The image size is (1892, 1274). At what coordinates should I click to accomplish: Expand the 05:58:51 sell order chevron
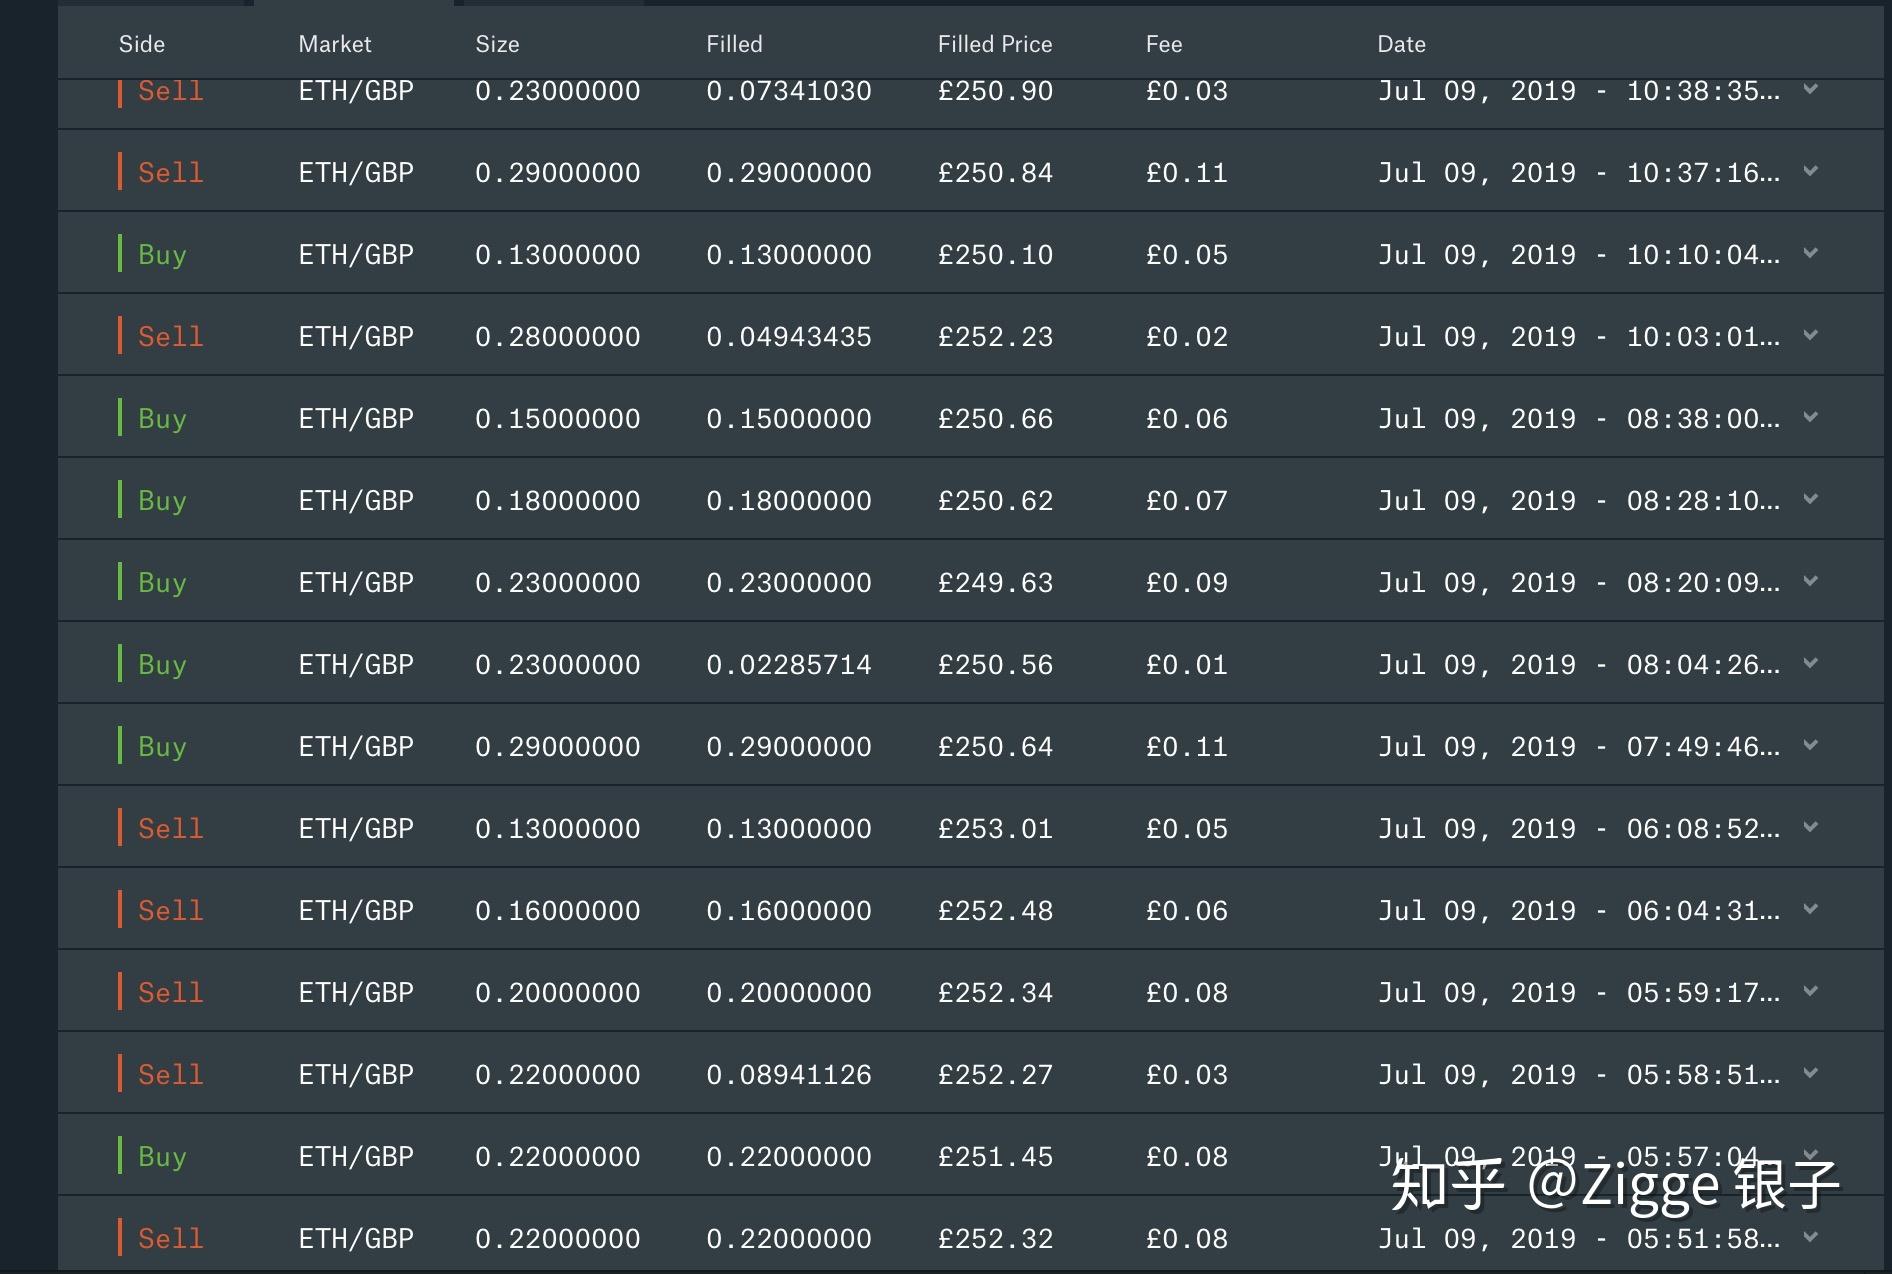[x=1810, y=1073]
